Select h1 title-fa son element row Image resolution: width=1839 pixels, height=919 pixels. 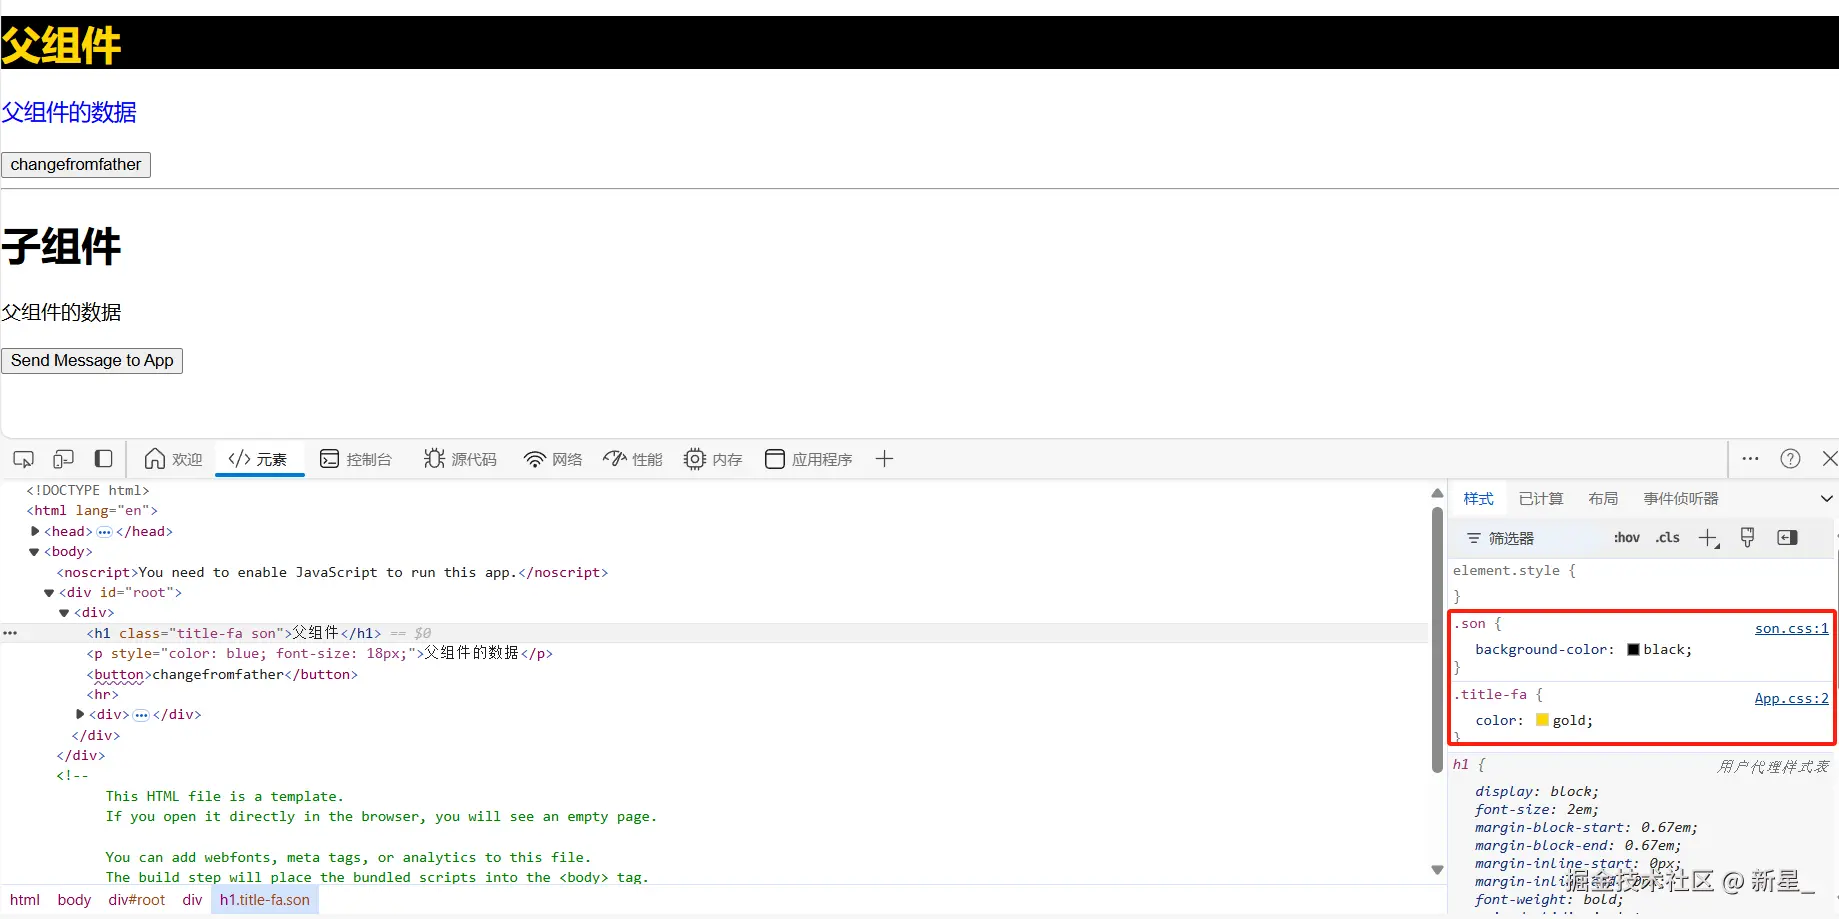point(713,633)
